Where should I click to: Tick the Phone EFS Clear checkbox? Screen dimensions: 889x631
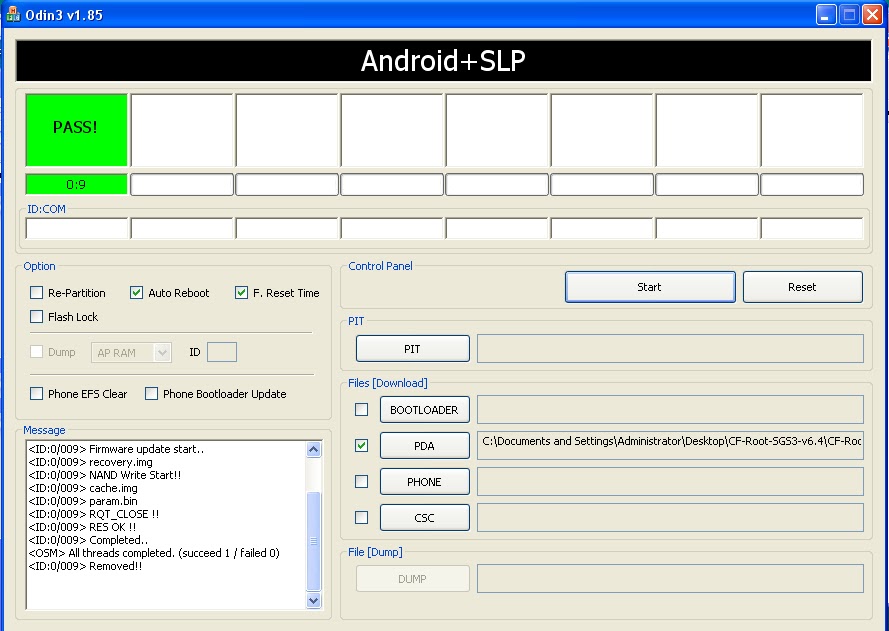tap(36, 393)
